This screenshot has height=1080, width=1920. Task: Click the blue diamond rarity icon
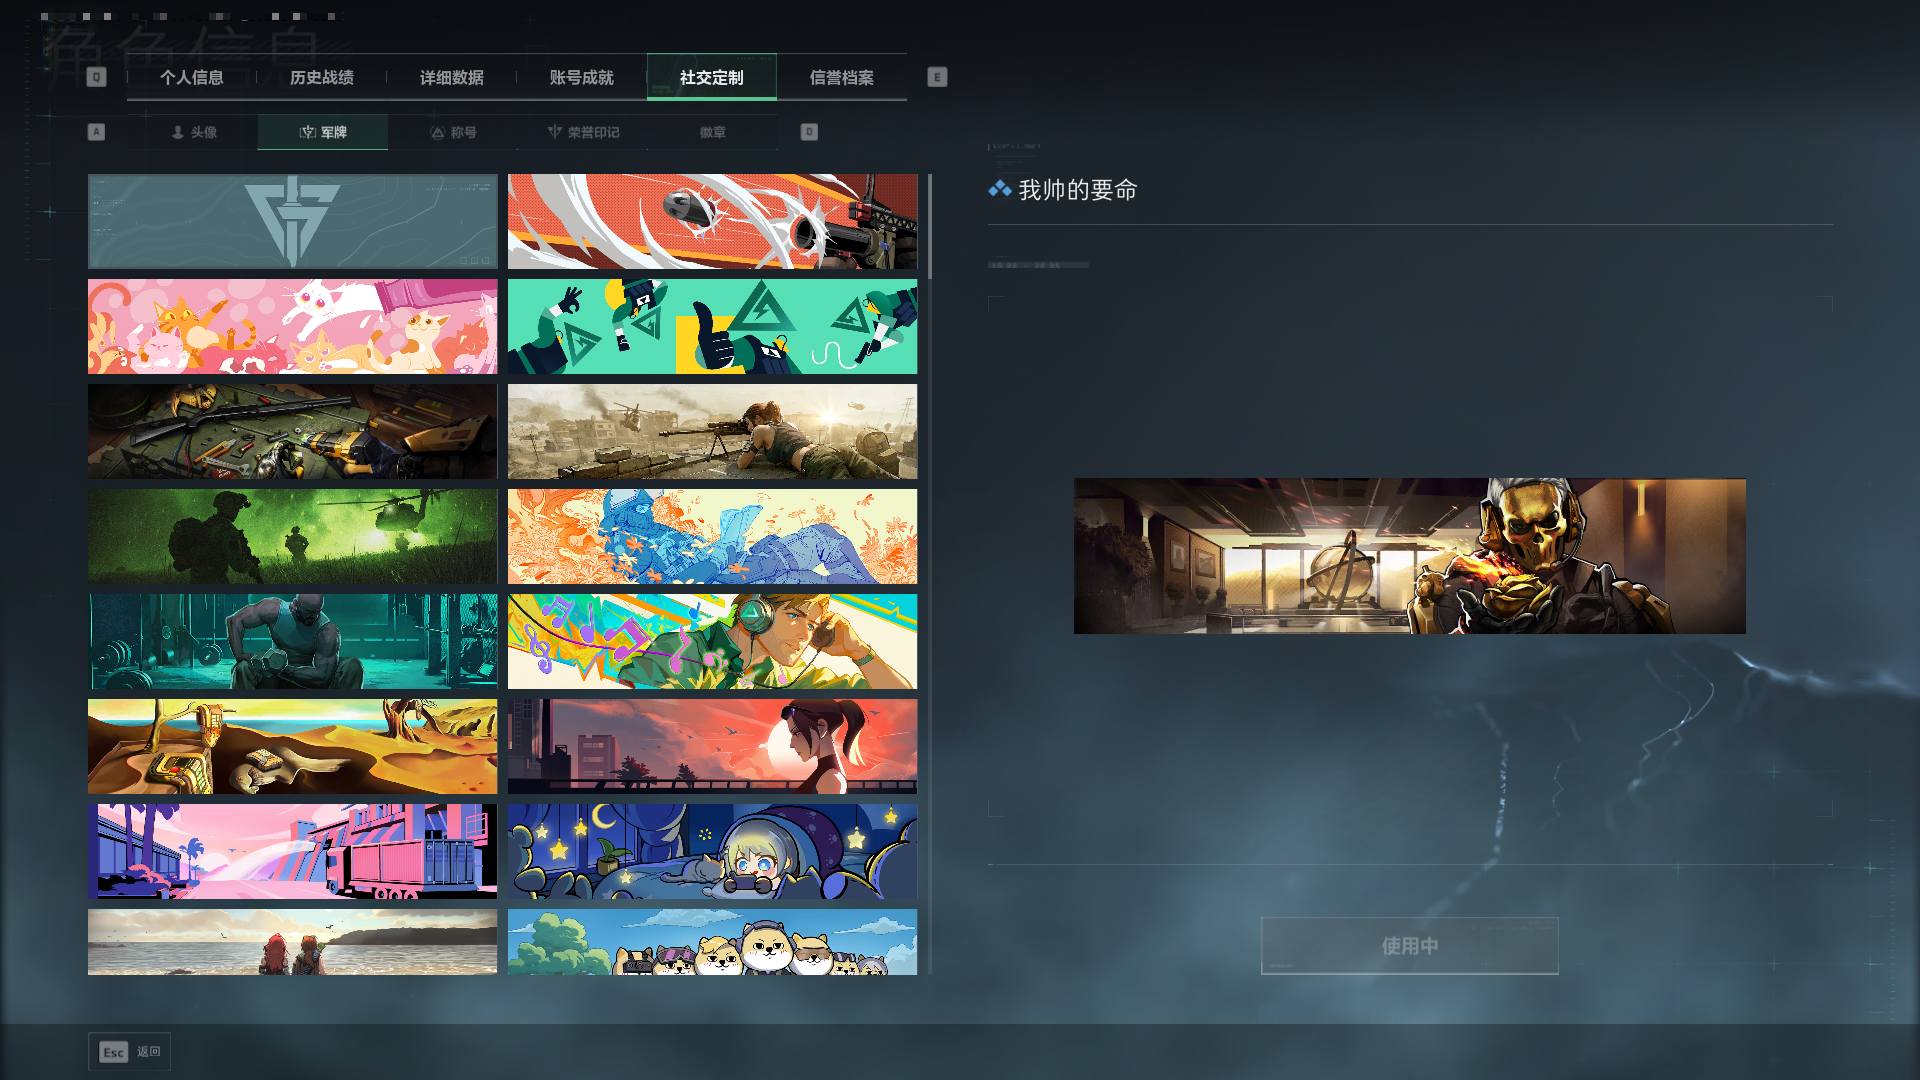999,189
